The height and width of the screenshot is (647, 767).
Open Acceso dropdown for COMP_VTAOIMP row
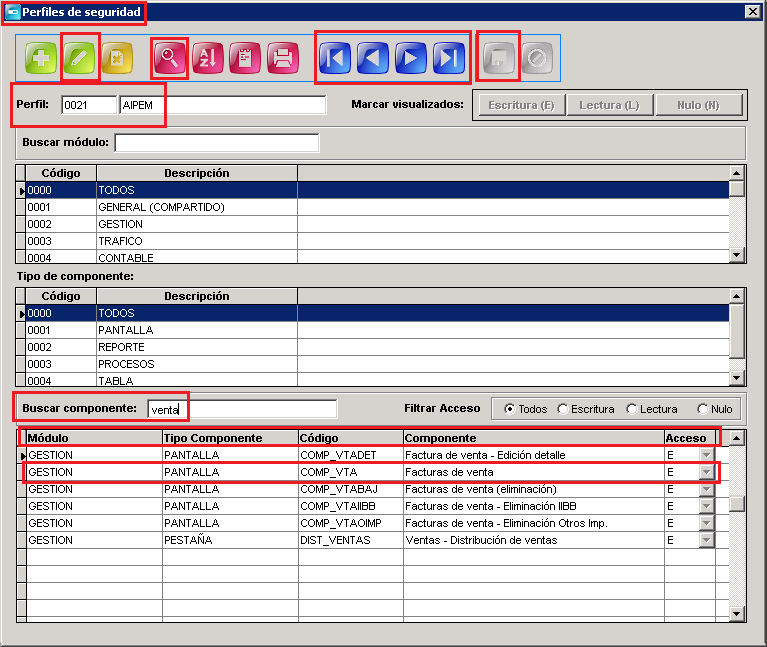706,523
